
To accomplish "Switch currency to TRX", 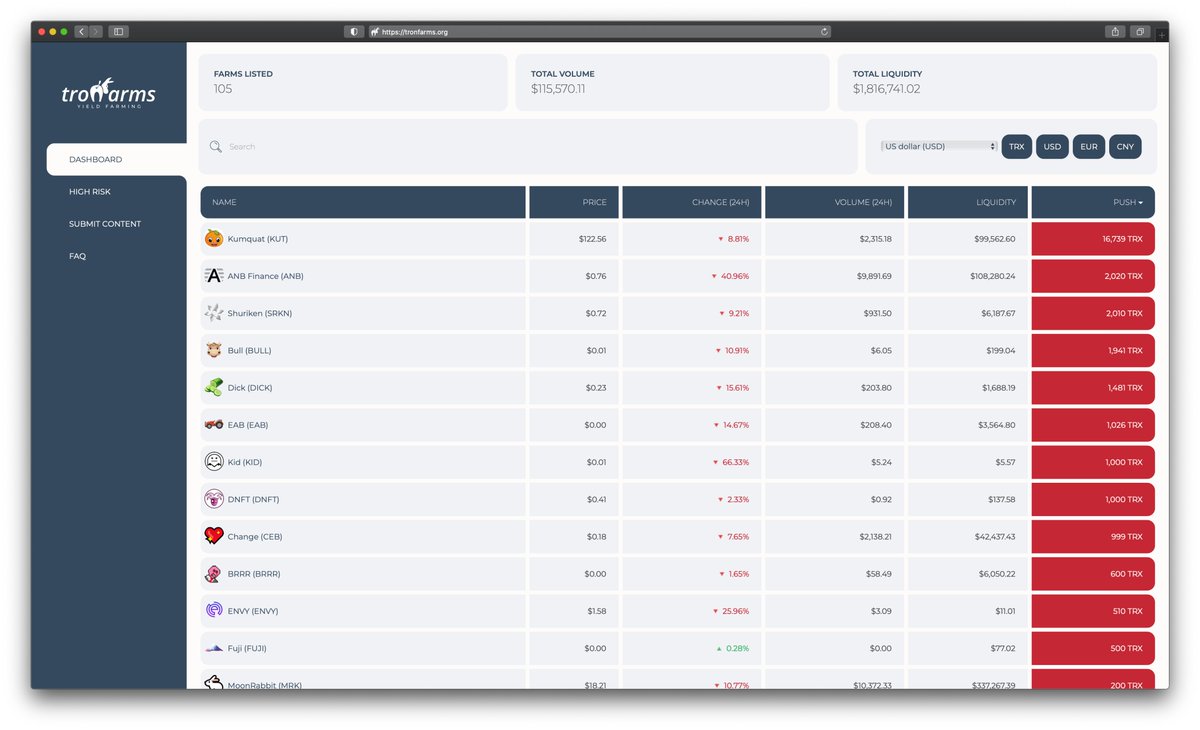I will pos(1016,147).
